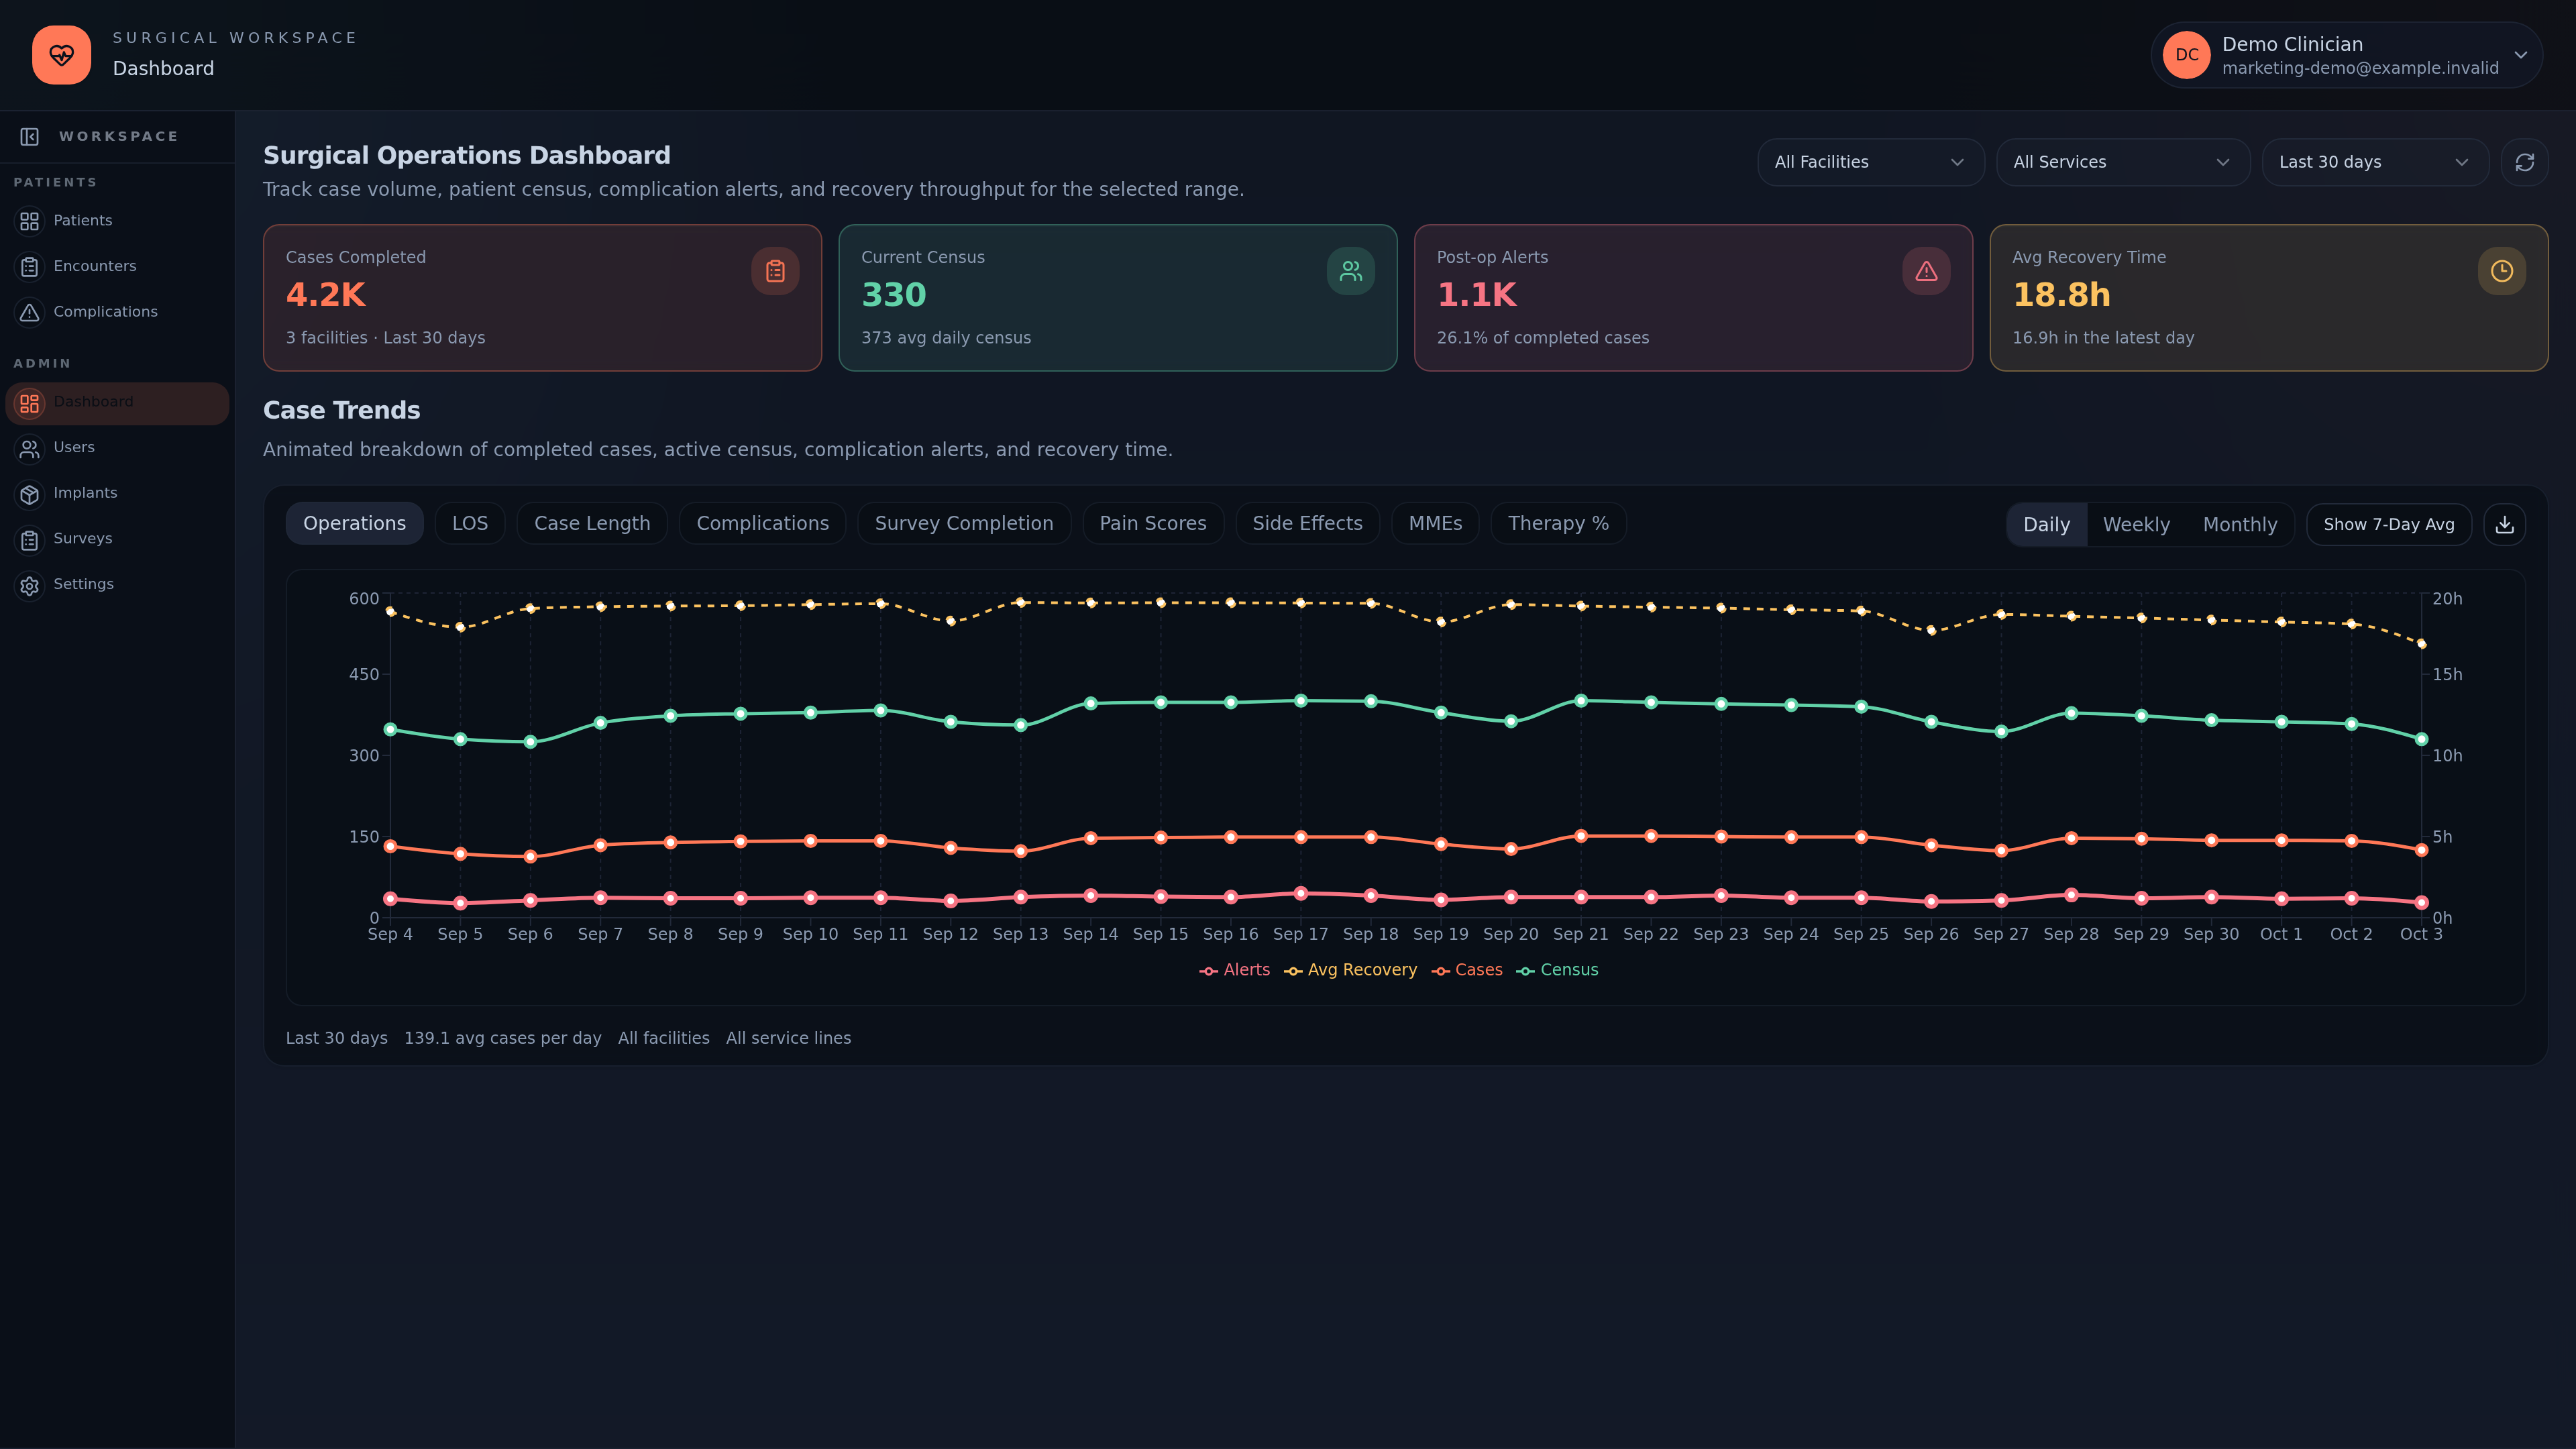The image size is (2576, 1449).
Task: Click the DC user avatar
Action: click(x=2187, y=55)
